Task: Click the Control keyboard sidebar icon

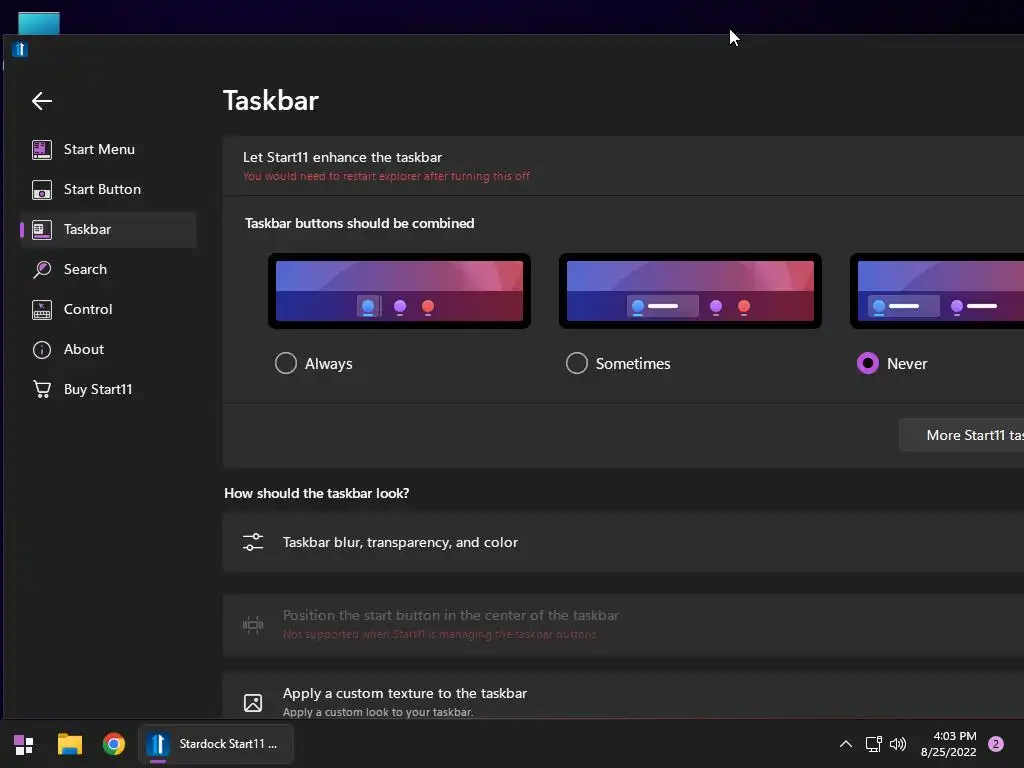Action: (42, 310)
